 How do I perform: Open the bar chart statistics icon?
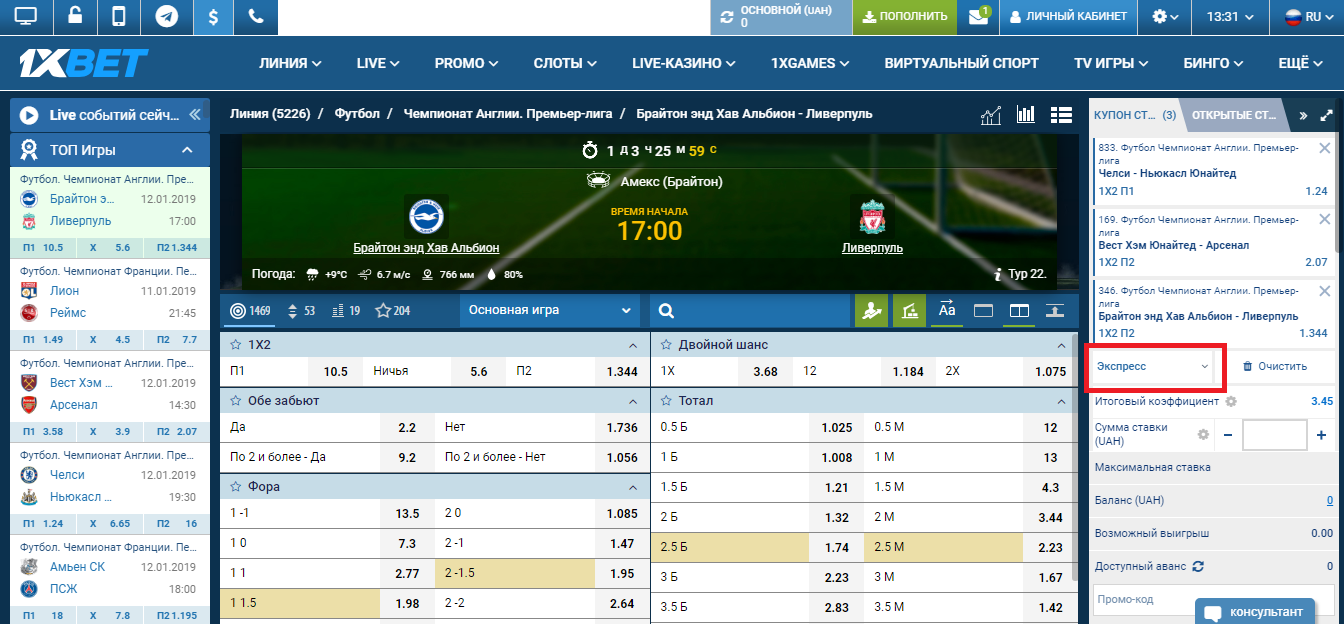coord(1025,115)
